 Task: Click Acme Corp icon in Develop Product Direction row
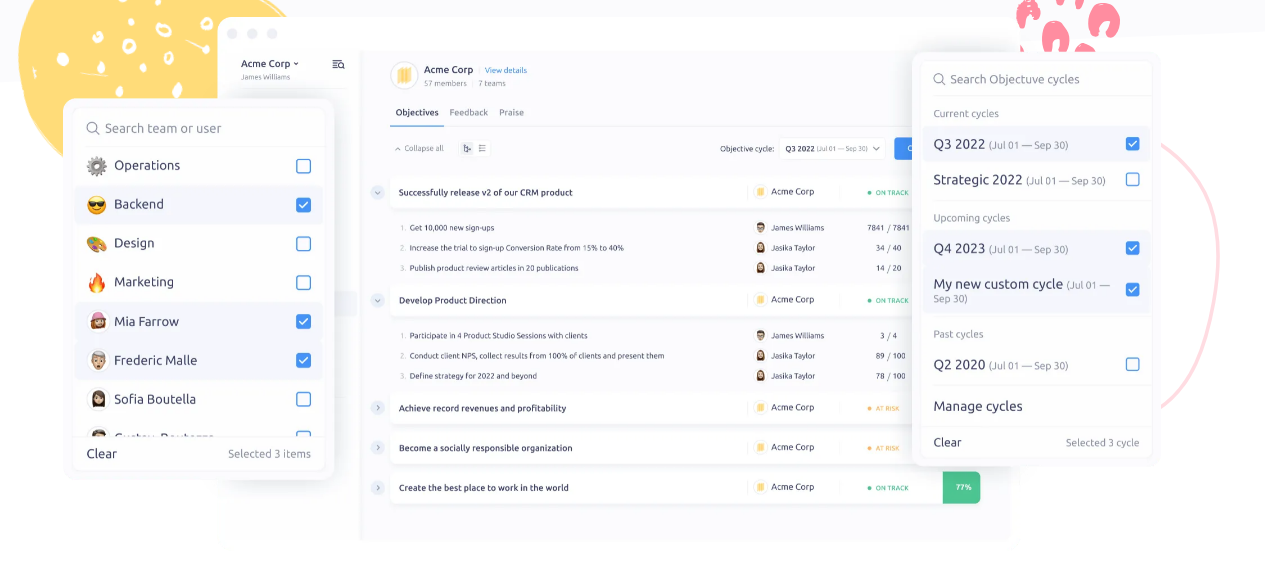pyautogui.click(x=761, y=300)
